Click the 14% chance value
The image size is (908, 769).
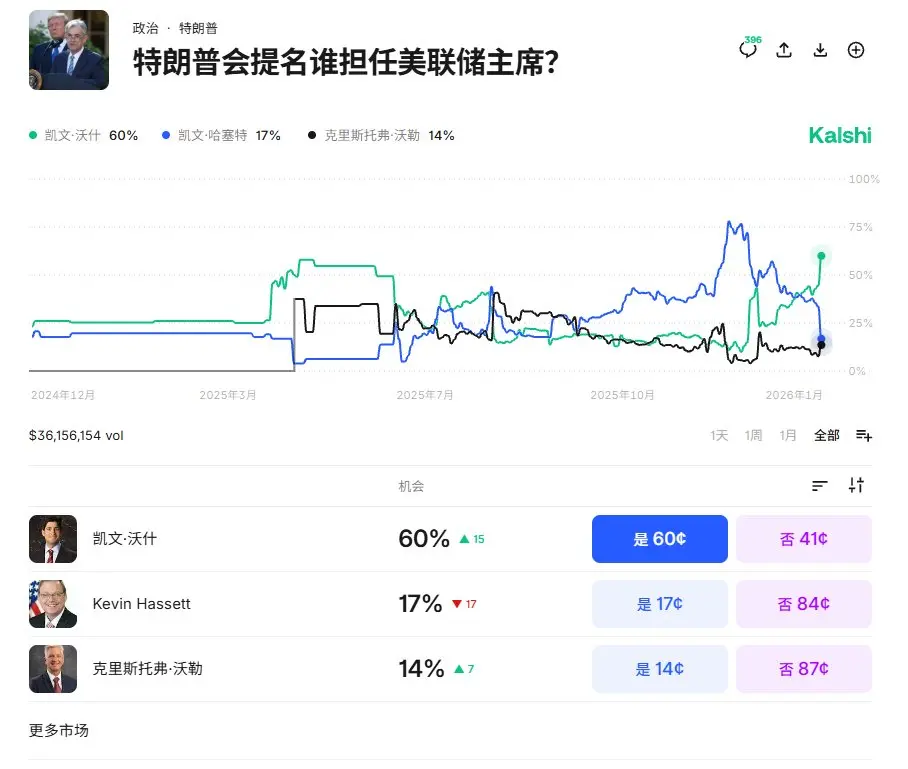click(x=422, y=669)
